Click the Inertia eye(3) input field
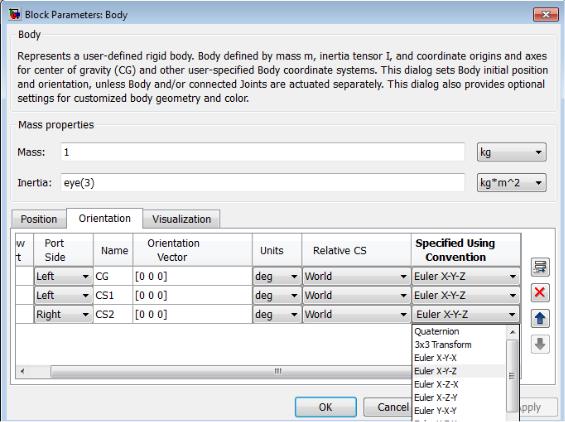 262,183
